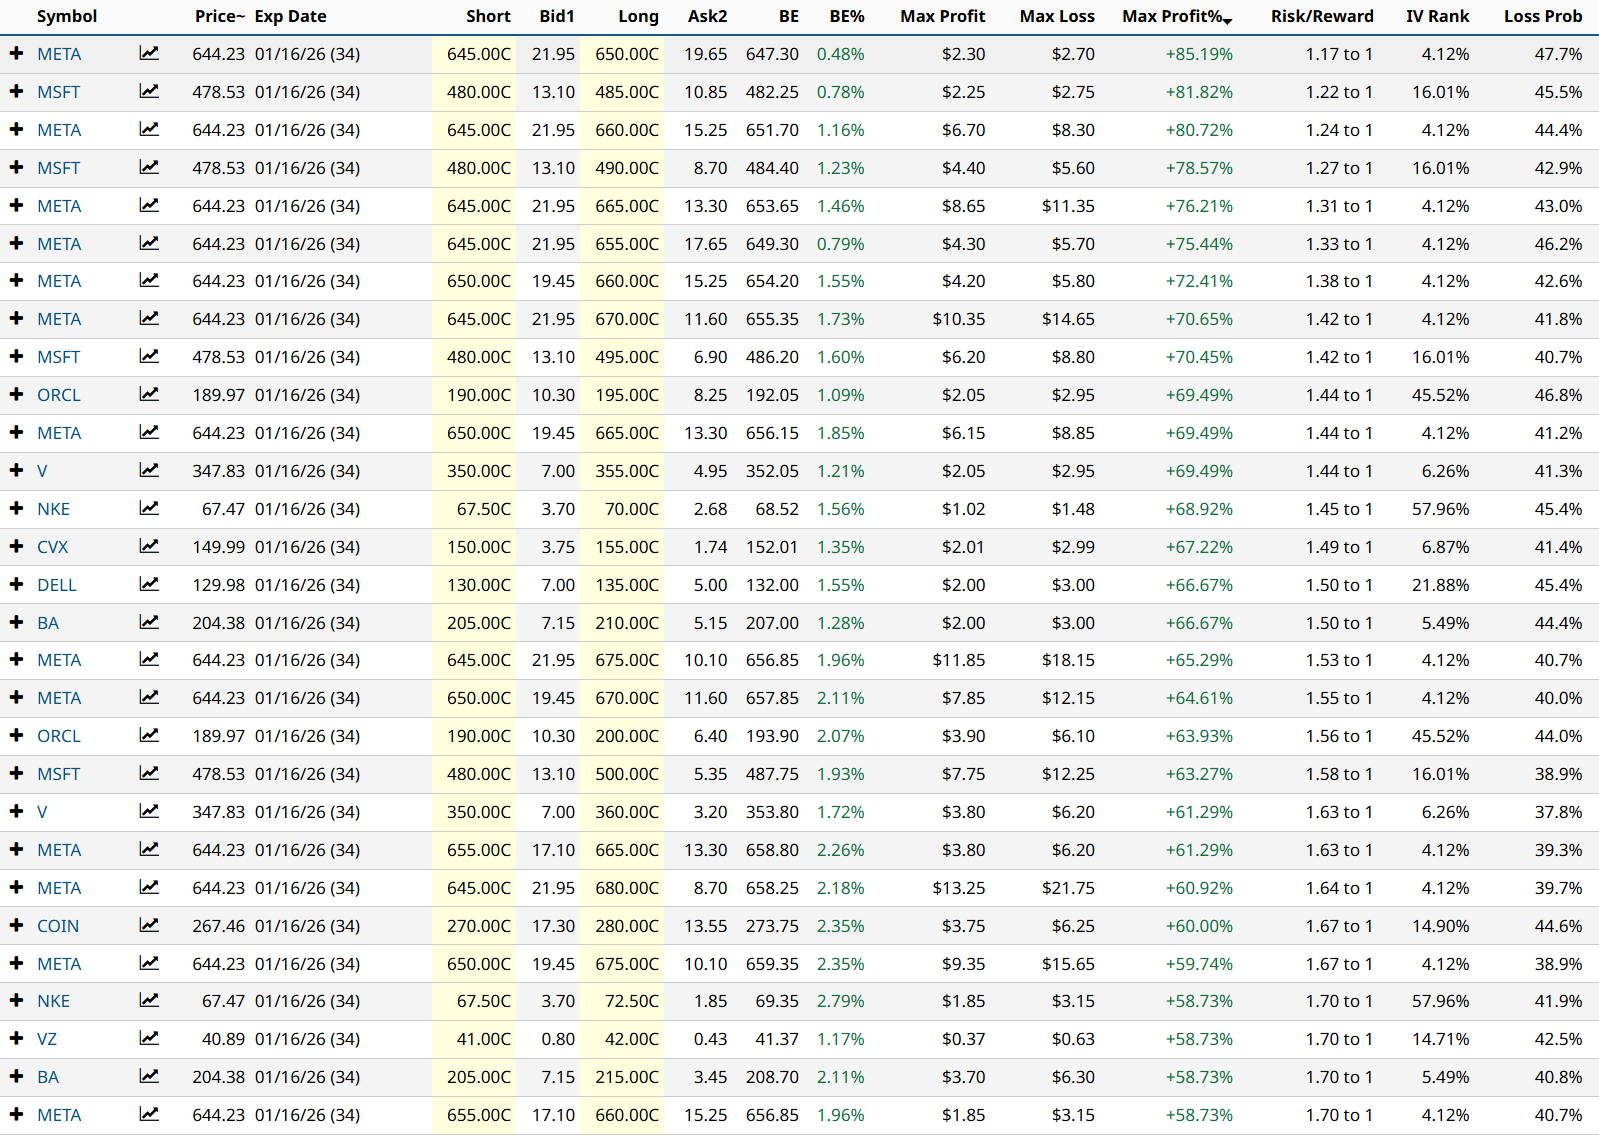Click chart icon in ORCL 195.00C long row
The height and width of the screenshot is (1135, 1599).
pyautogui.click(x=149, y=394)
